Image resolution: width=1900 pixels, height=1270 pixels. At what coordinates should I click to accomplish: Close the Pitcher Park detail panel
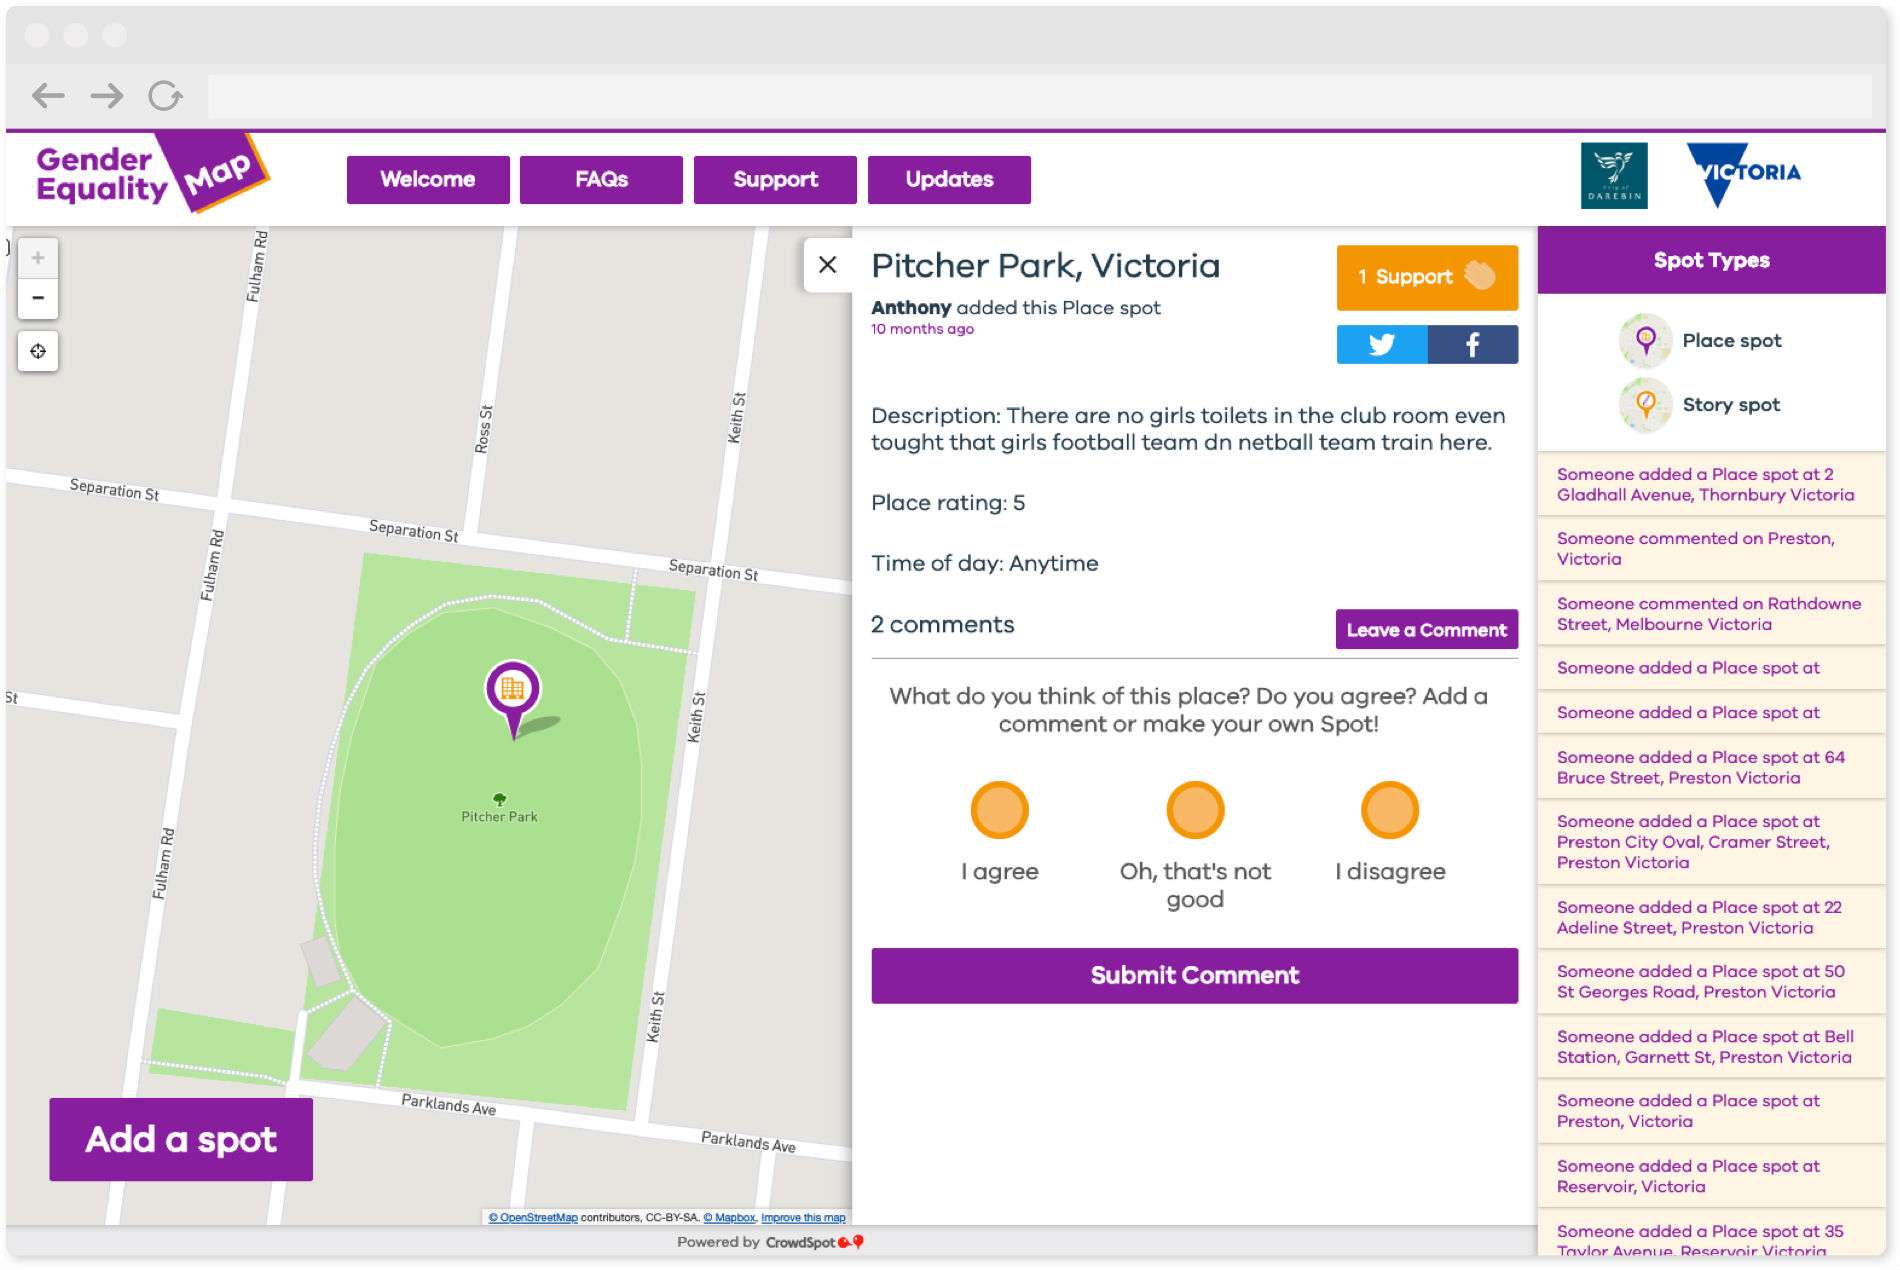828,264
